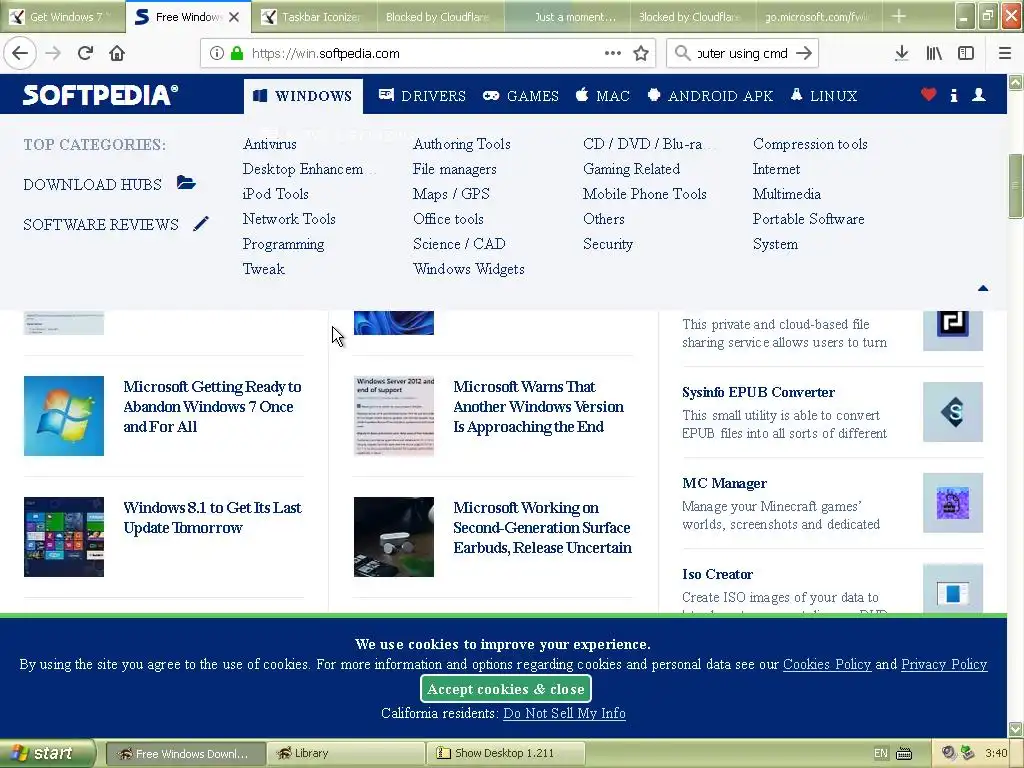Open the Sysinfo EPUB Converter icon
This screenshot has height=768, width=1024.
click(953, 412)
